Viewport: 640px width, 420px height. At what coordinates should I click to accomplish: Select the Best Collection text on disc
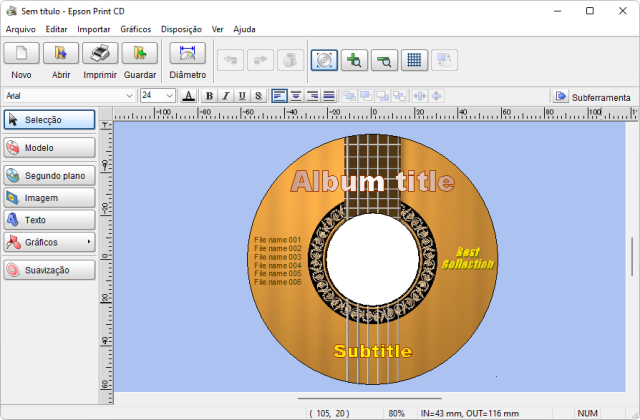[468, 258]
